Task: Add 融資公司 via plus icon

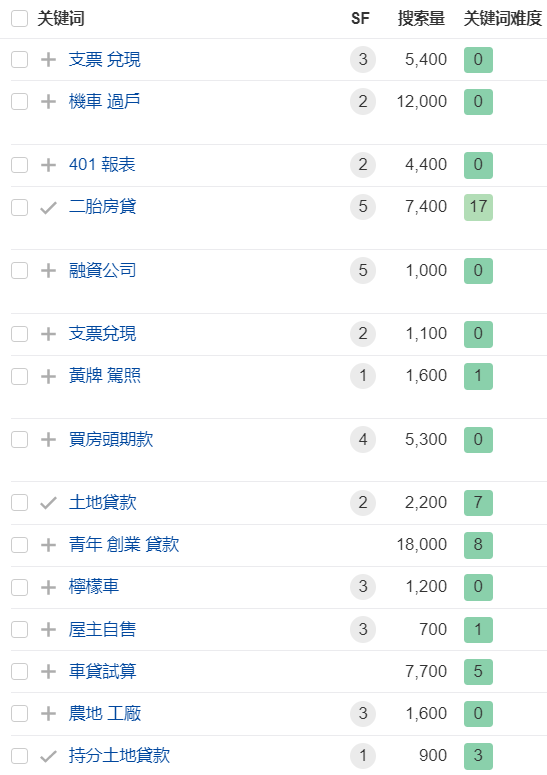Action: [48, 271]
